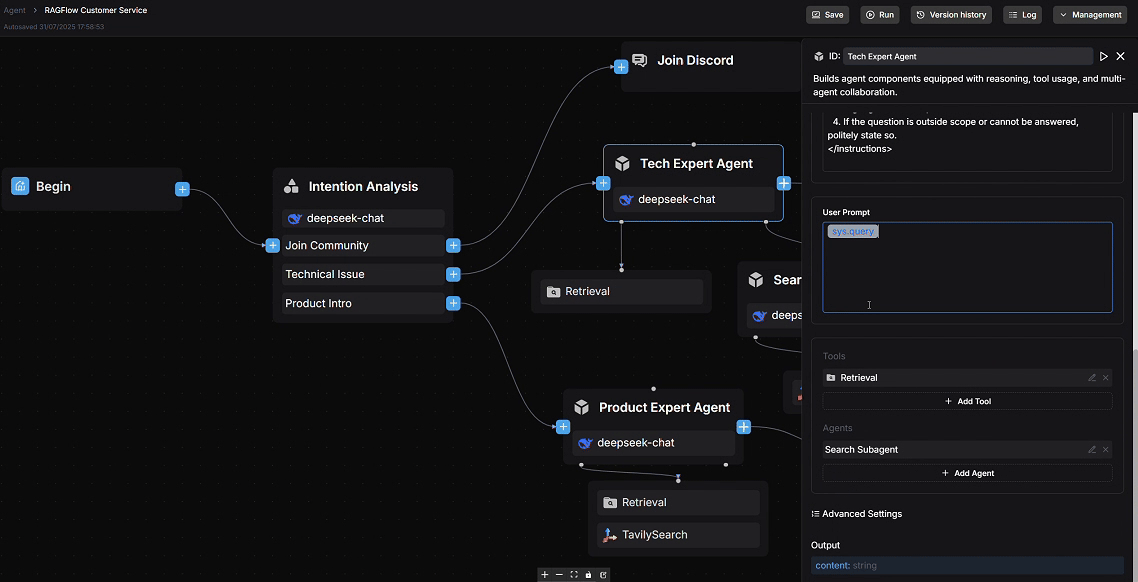Click the Intention Analysis shapes icon
The height and width of the screenshot is (582, 1138).
pos(291,186)
